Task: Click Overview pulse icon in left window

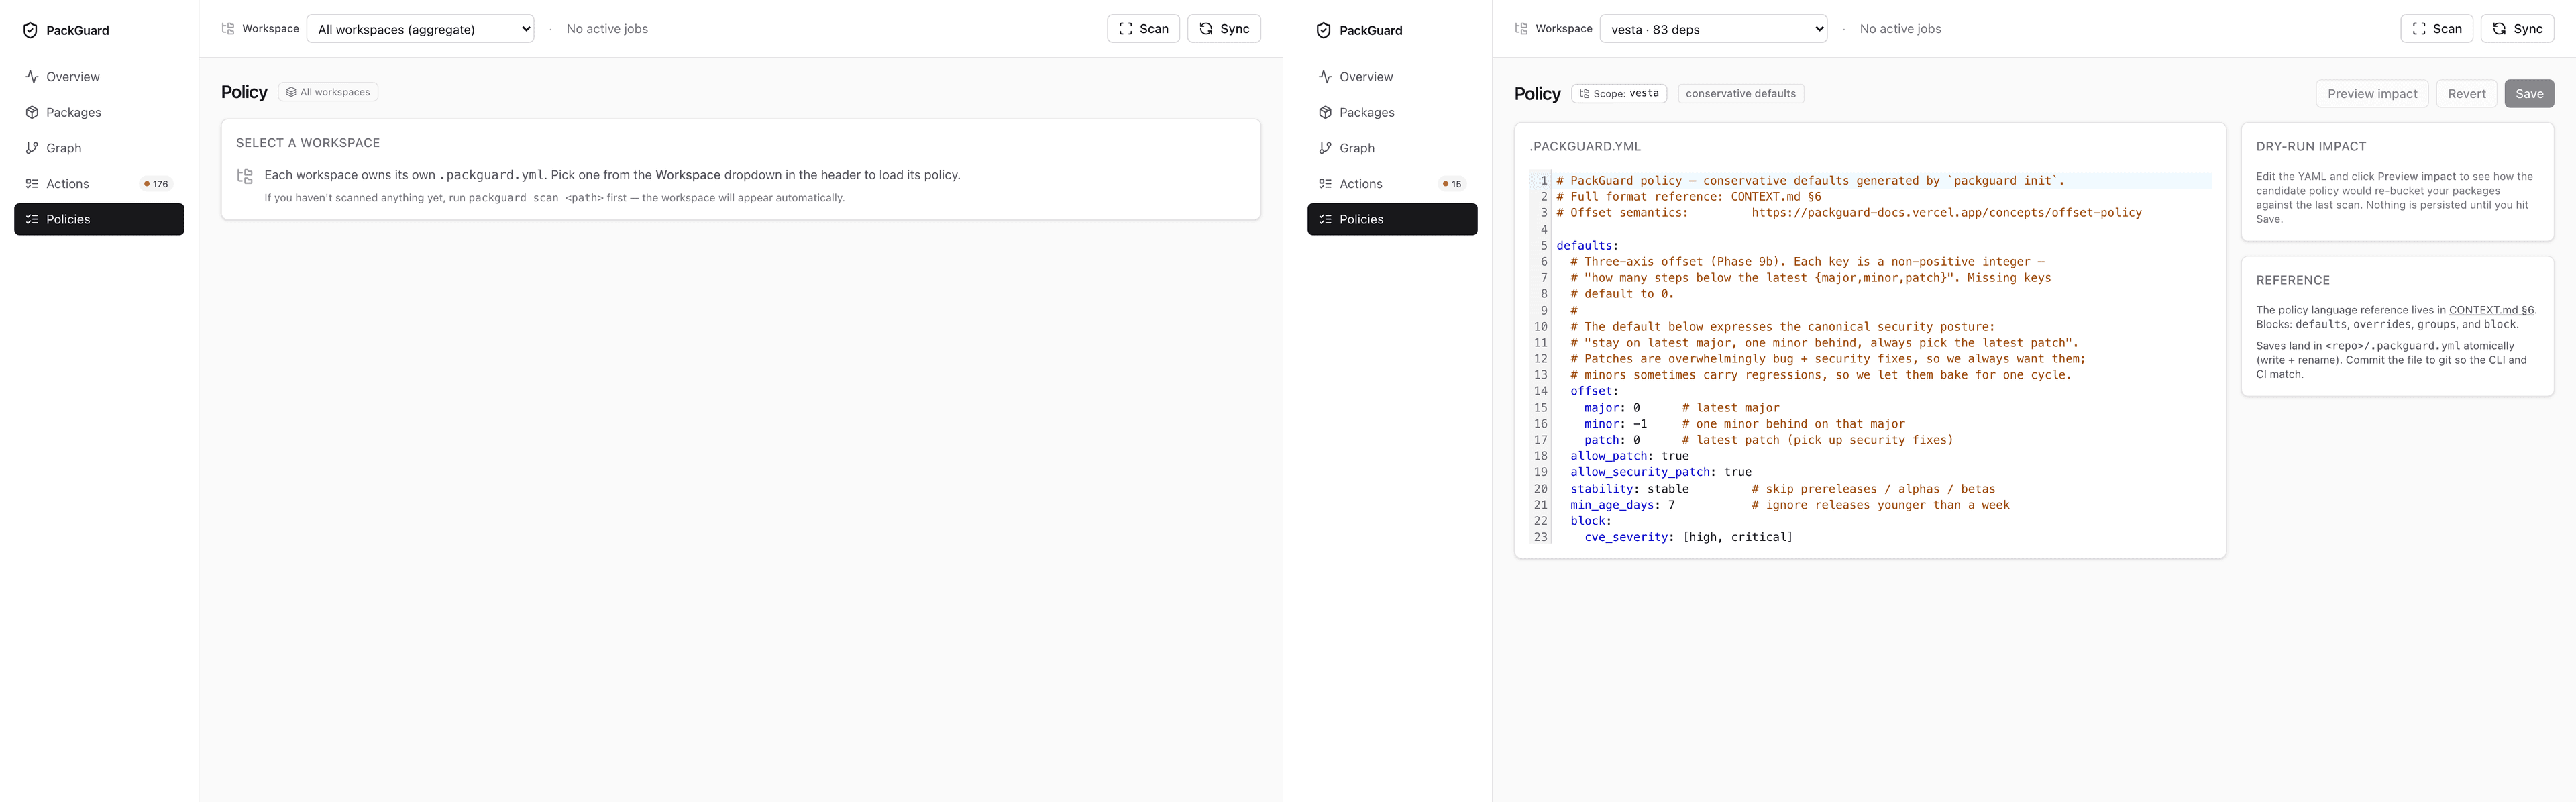Action: pos(32,76)
